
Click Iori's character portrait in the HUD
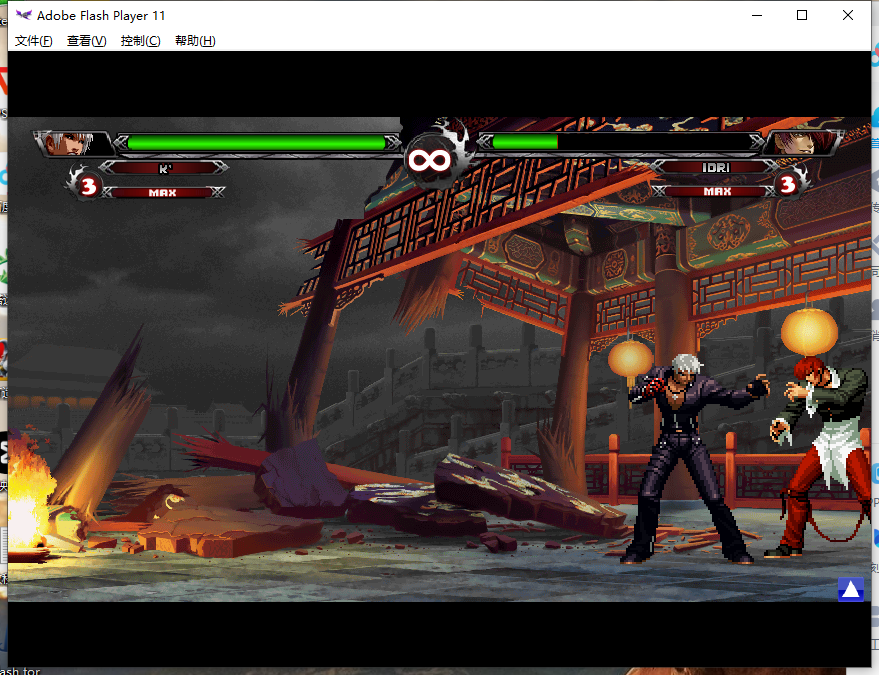[x=800, y=143]
